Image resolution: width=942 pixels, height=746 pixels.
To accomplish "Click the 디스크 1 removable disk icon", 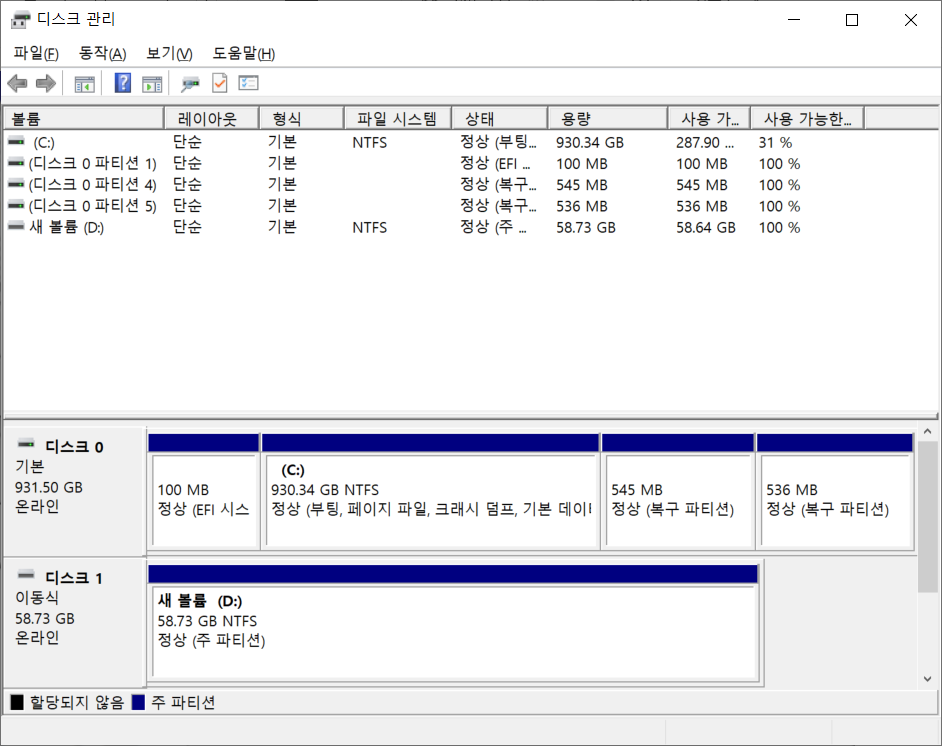I will tap(26, 575).
